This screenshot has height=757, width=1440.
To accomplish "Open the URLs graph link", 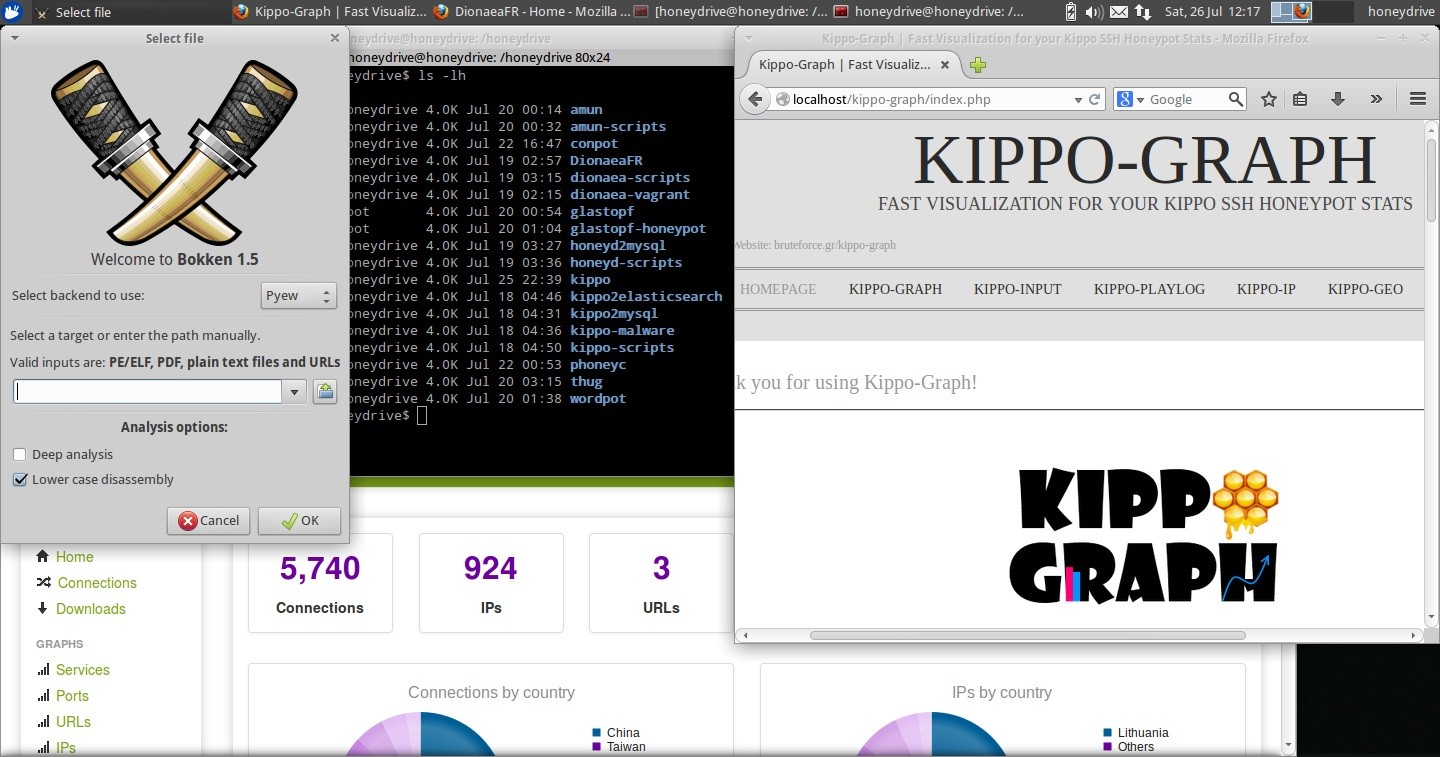I will [73, 722].
